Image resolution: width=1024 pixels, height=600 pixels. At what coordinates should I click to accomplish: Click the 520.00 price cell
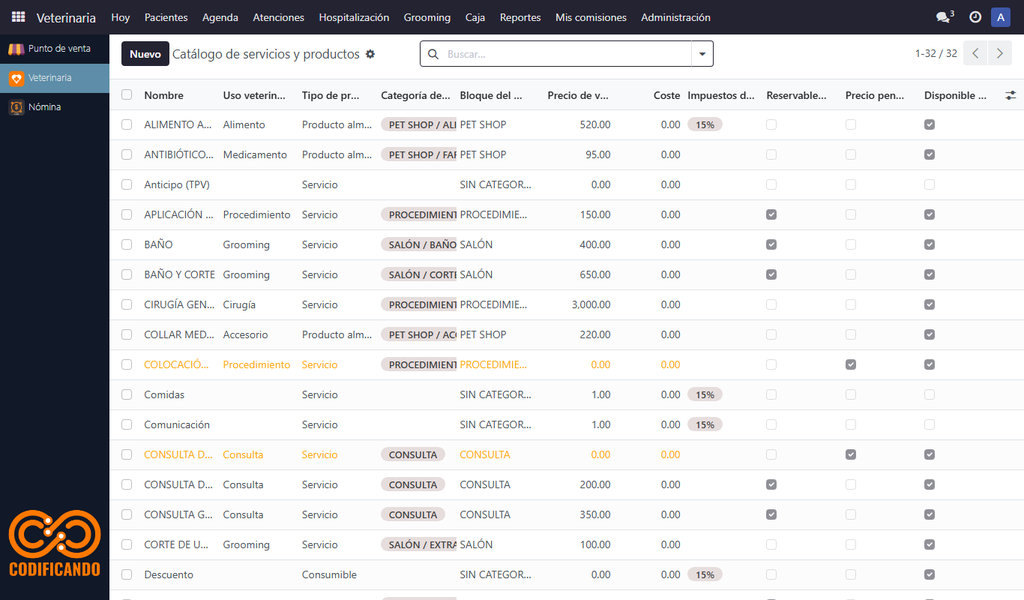click(x=595, y=125)
